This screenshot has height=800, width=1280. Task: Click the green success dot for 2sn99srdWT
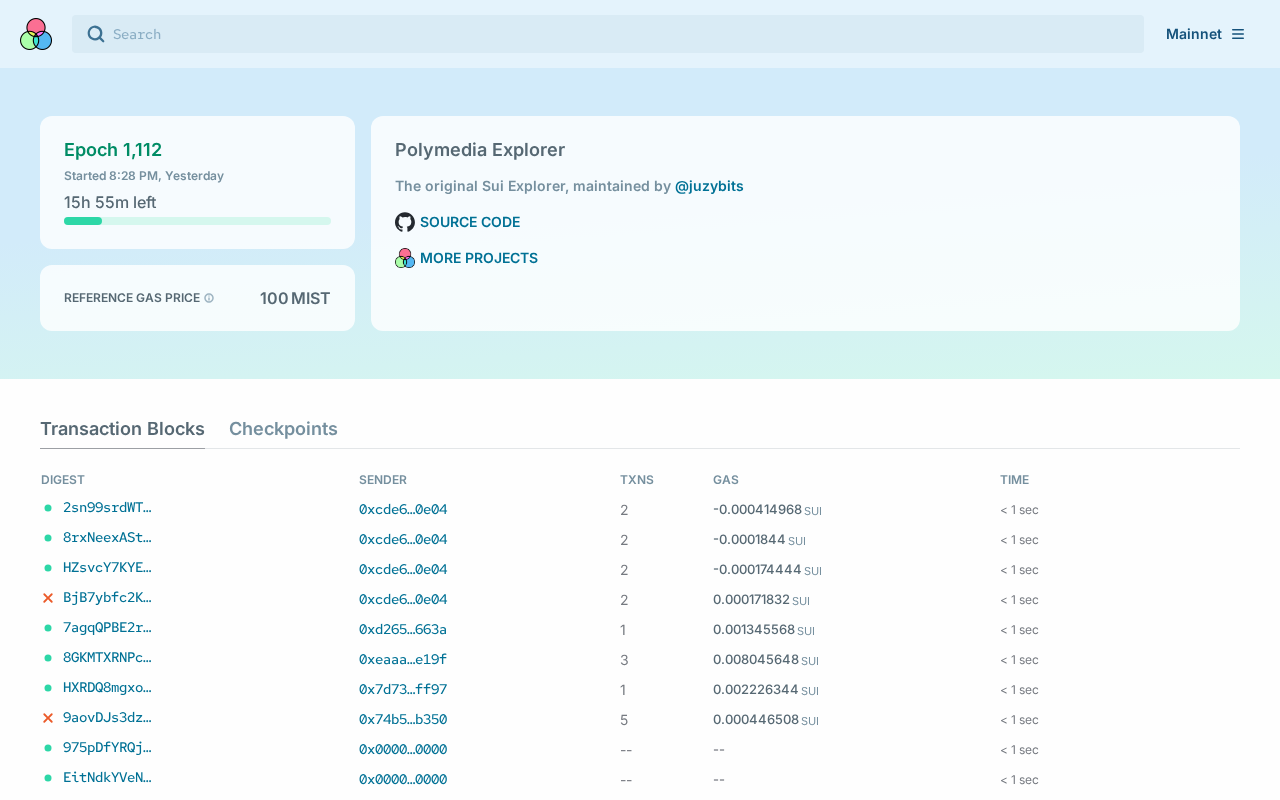[48, 508]
